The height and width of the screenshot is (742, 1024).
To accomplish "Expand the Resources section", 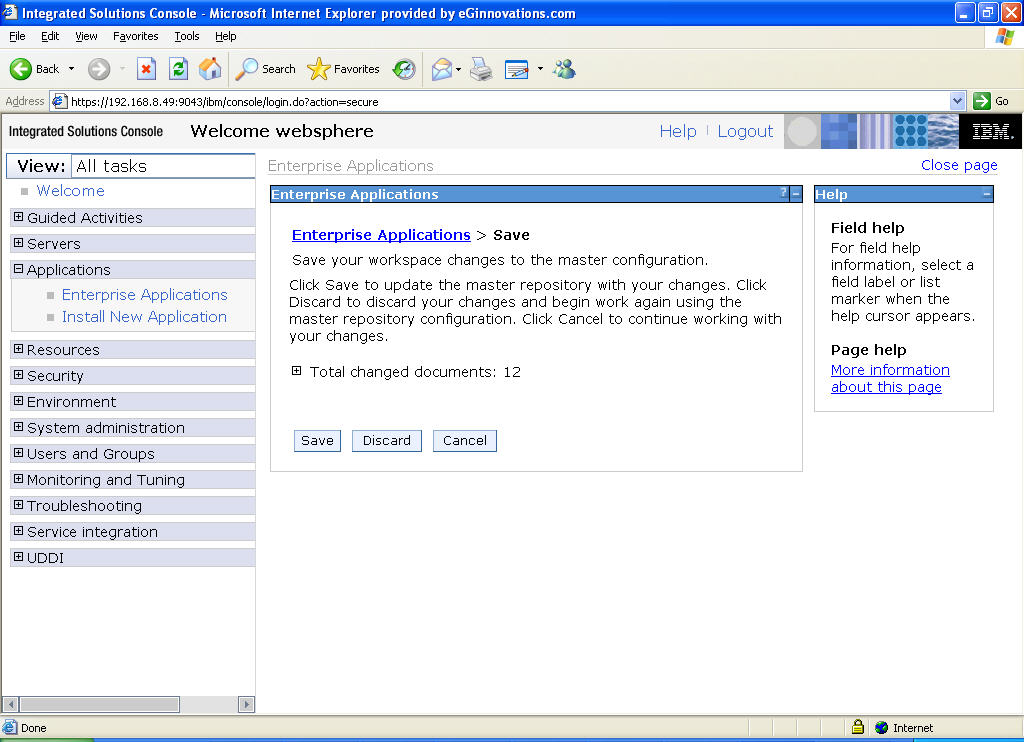I will point(18,349).
